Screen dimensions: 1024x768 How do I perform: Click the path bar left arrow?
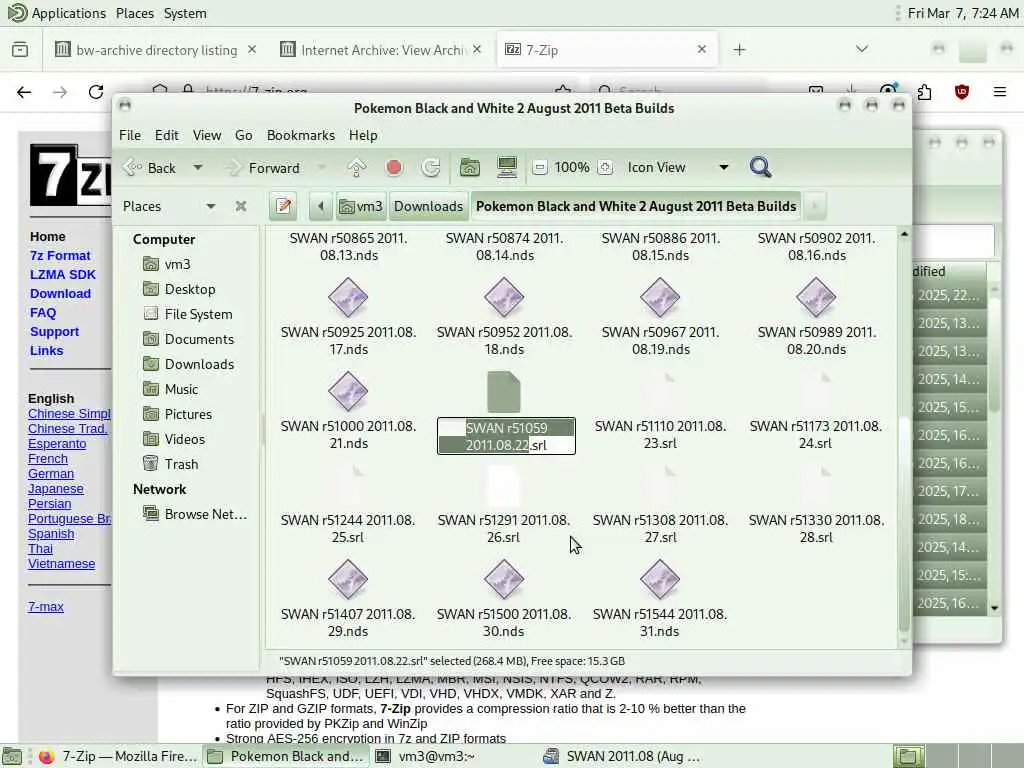pos(321,206)
